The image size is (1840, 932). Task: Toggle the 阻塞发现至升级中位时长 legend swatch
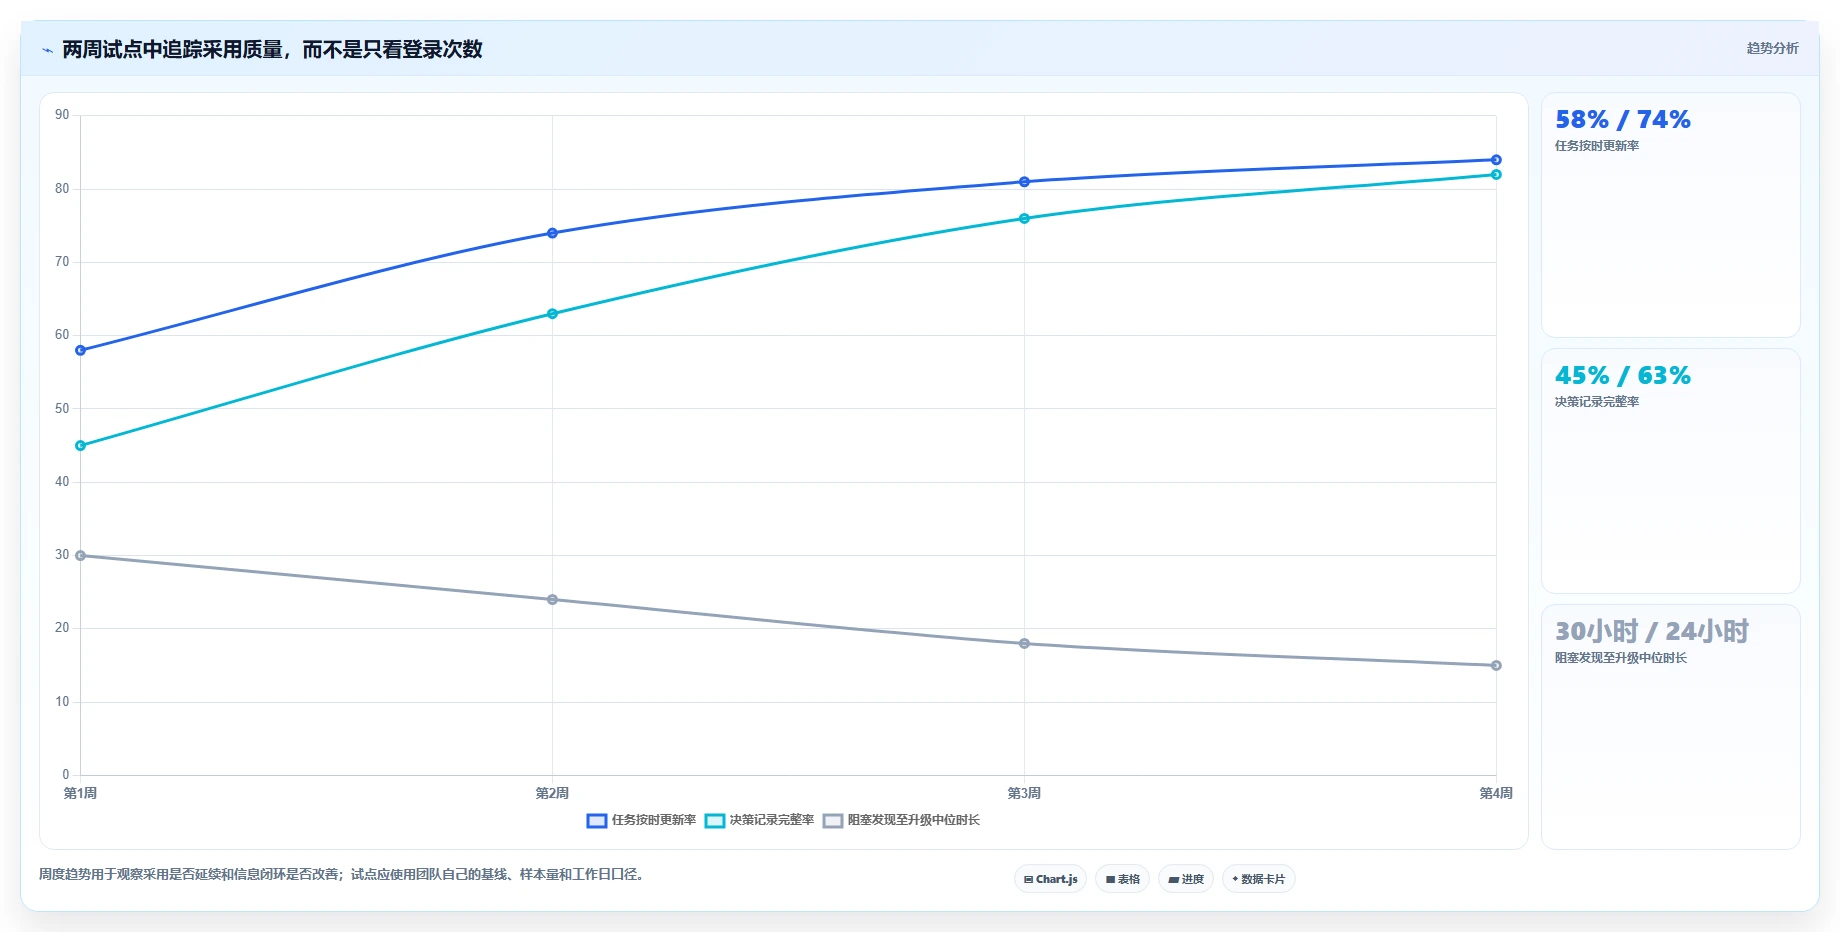(833, 821)
